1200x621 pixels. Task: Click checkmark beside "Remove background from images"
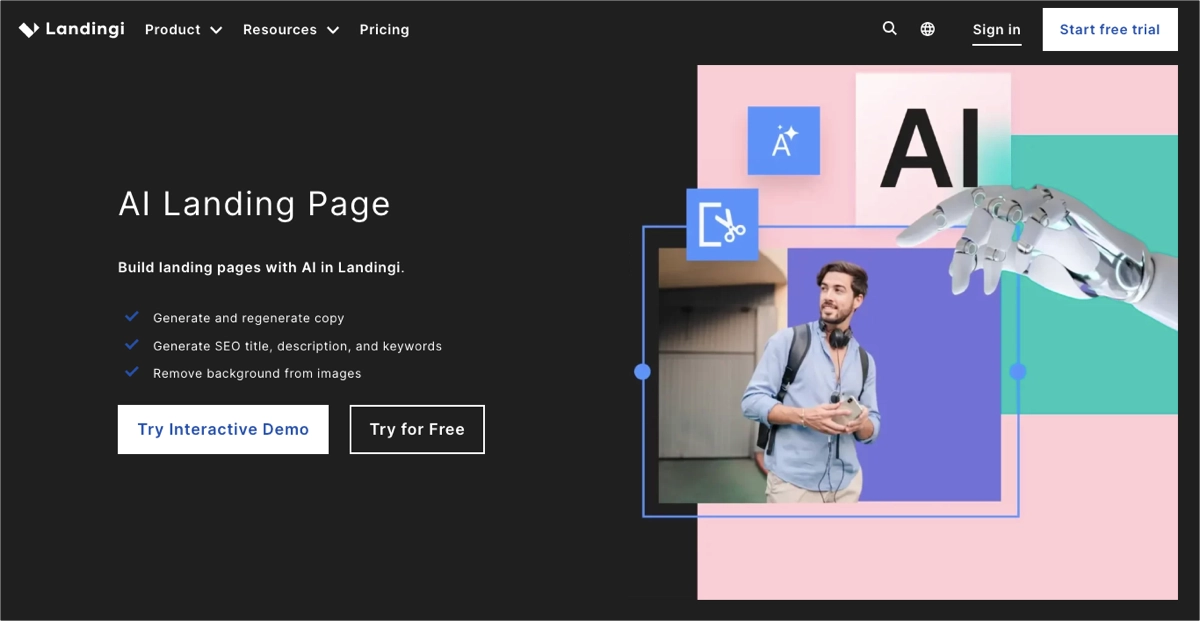coord(132,371)
